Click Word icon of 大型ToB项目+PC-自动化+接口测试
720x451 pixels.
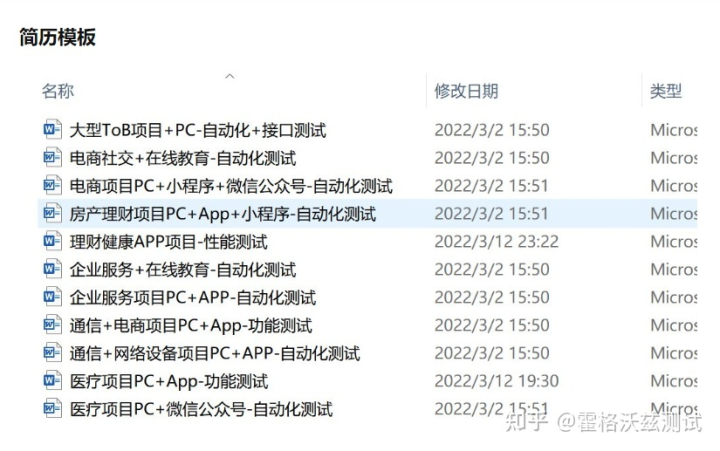pos(52,130)
